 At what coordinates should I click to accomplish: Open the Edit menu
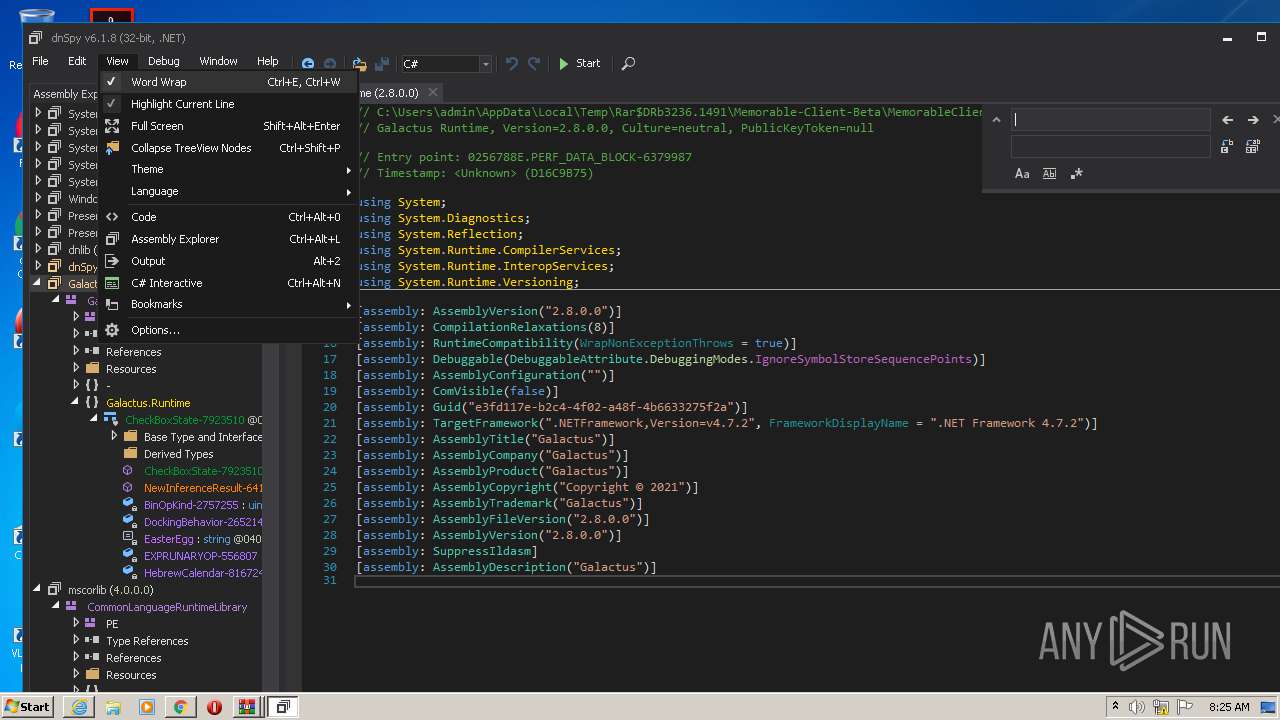(77, 61)
